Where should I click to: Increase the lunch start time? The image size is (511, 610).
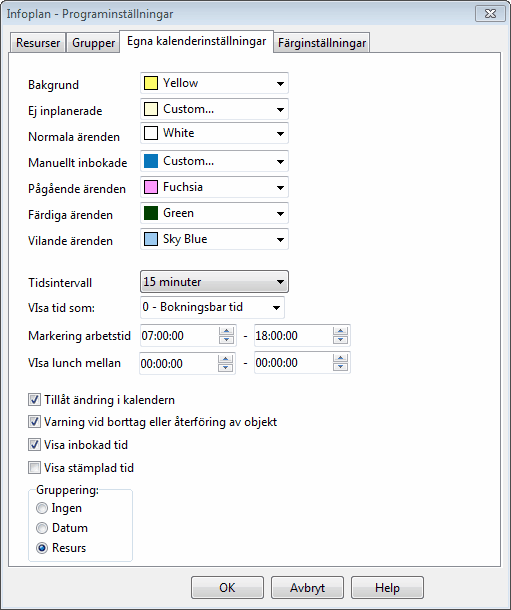point(226,359)
